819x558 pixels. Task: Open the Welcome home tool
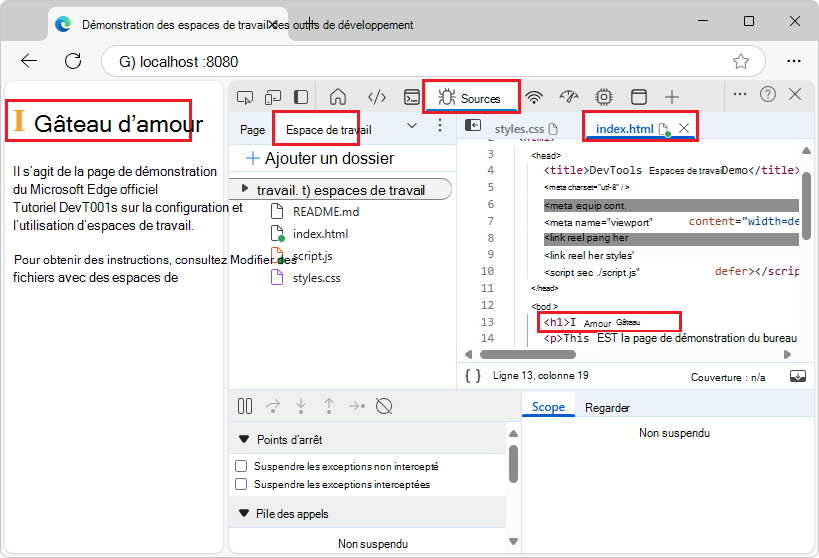[338, 97]
